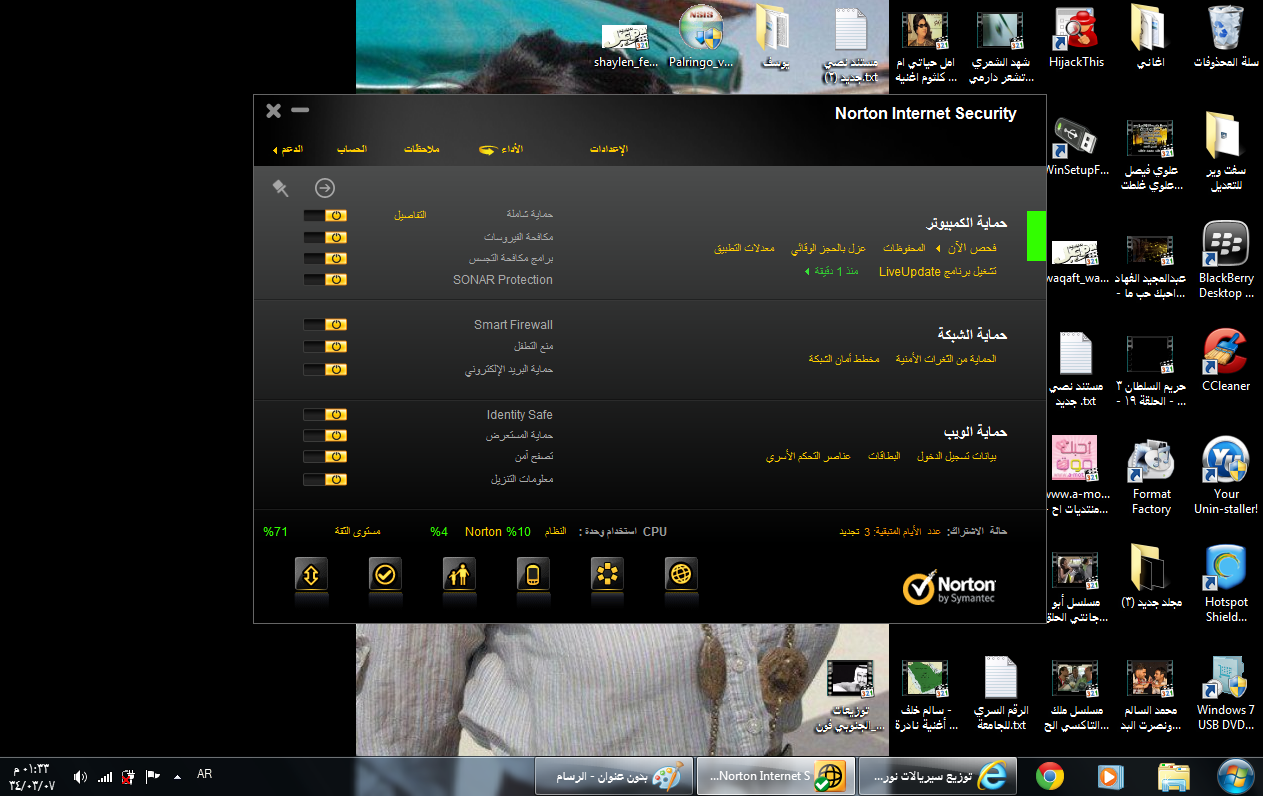Viewport: 1280px width, 800px height.
Task: Click the circled right-arrow icon in Norton
Action: (x=325, y=188)
